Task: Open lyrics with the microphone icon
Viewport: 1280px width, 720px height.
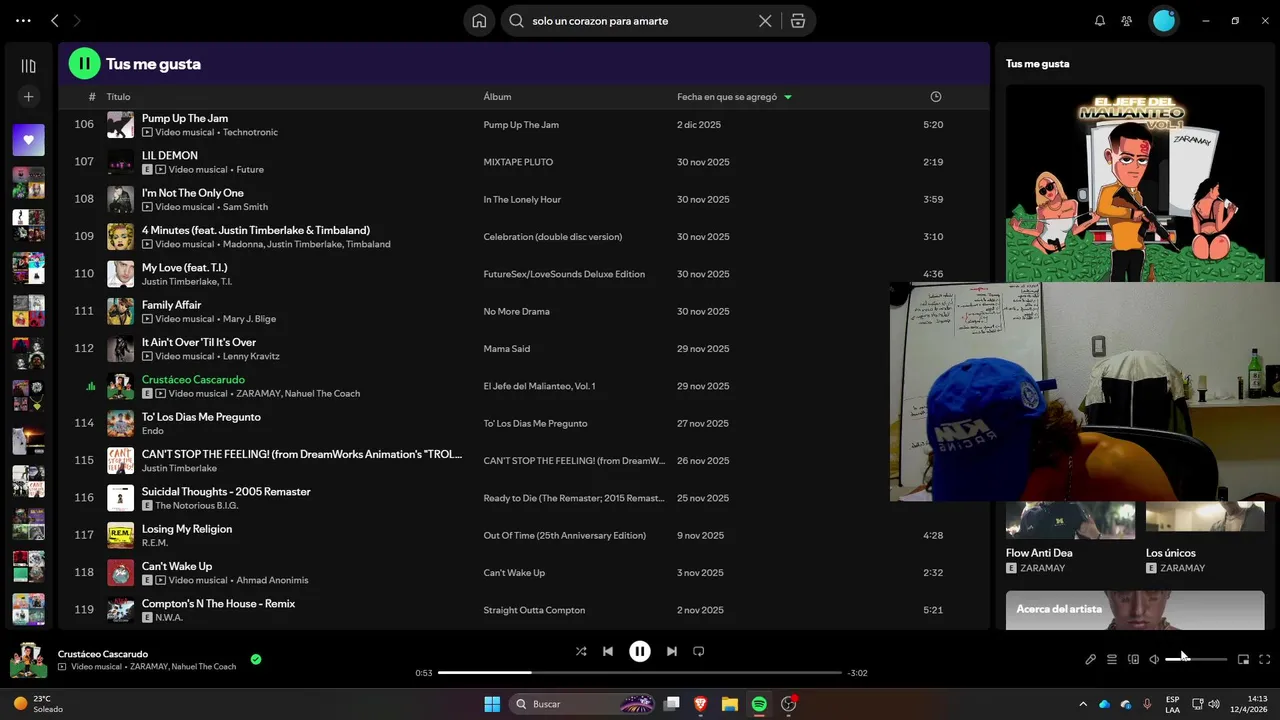Action: click(x=1091, y=659)
